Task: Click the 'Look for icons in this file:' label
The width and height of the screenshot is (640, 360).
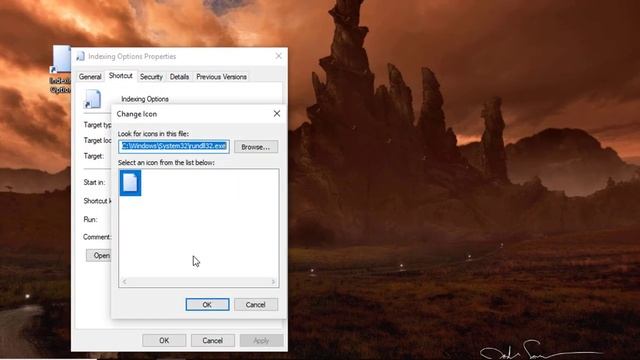Action: (x=153, y=133)
